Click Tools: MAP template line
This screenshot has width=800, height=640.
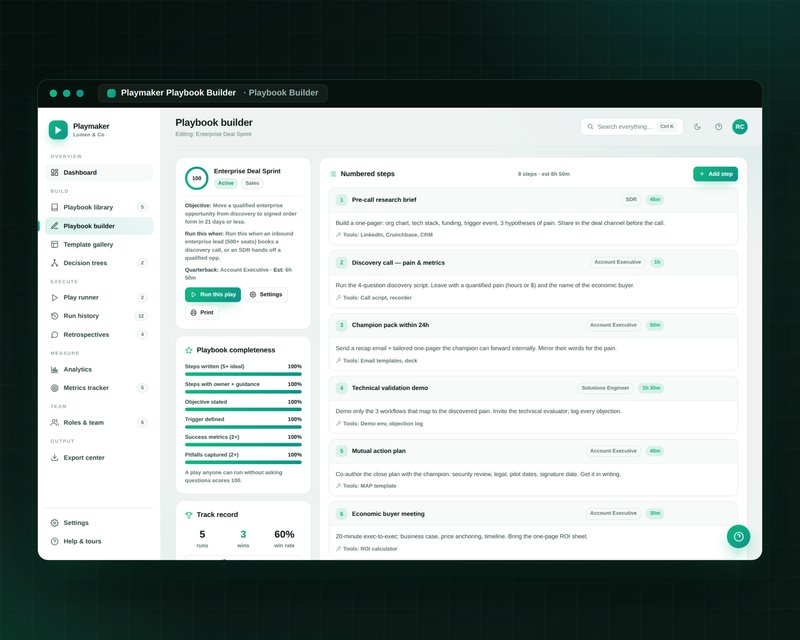tap(366, 486)
